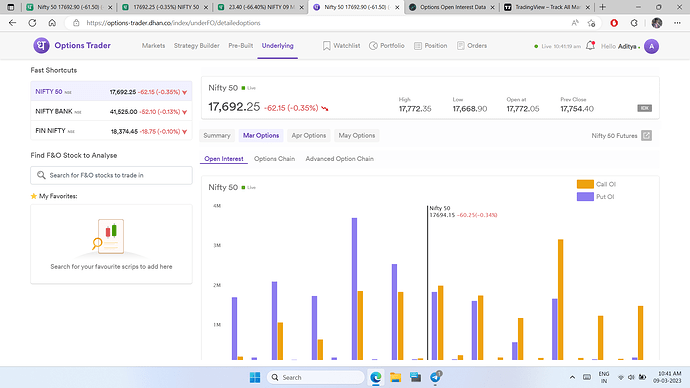
Task: Click the search magnifier in F&O field
Action: (41, 175)
